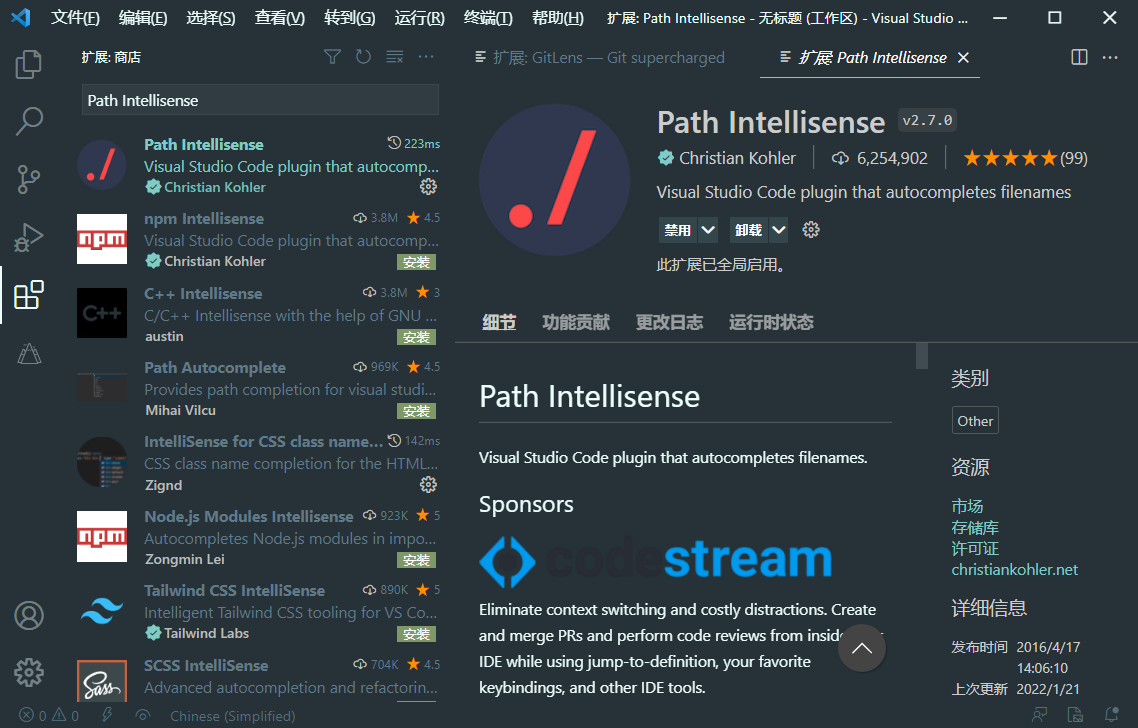
Task: Close the Path Intellisense extension tab
Action: coord(963,57)
